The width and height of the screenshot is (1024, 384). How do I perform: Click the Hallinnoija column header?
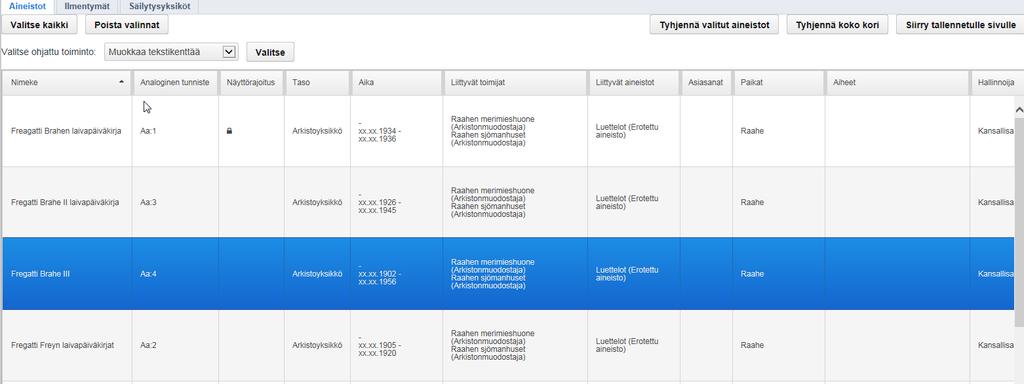tap(997, 83)
